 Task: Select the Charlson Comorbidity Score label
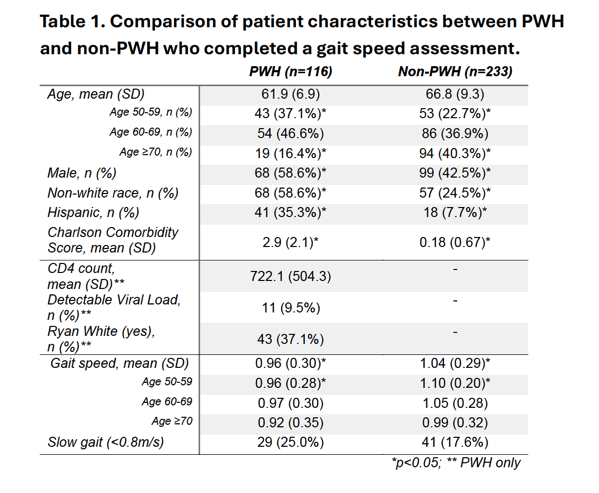[x=113, y=240]
